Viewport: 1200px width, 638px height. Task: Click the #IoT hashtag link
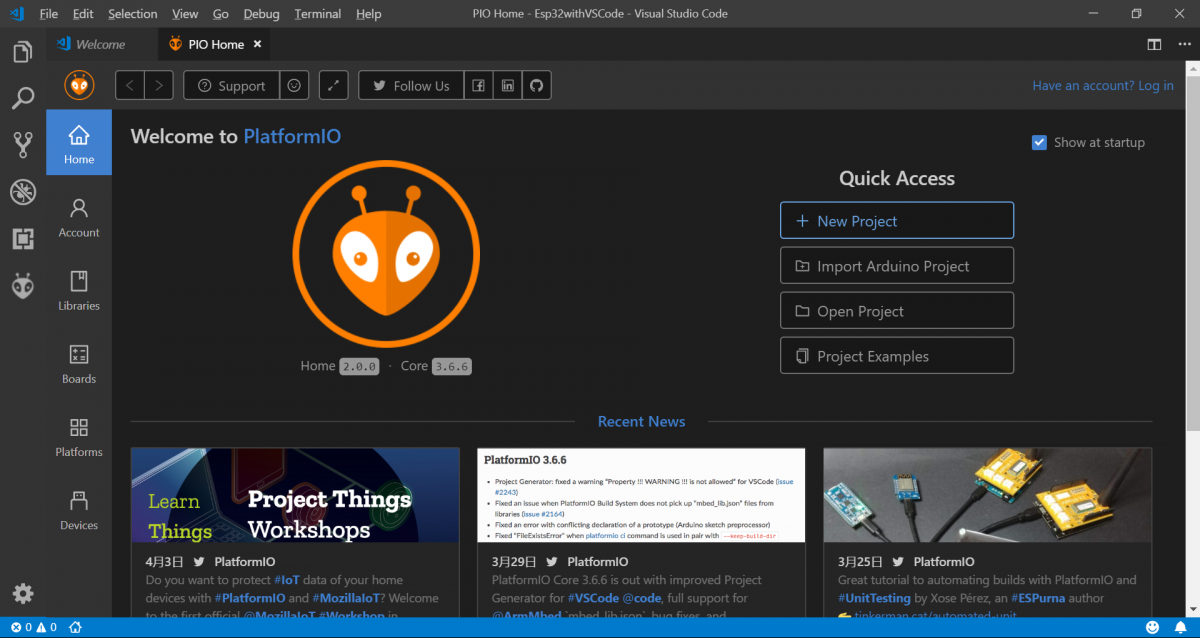tap(286, 580)
